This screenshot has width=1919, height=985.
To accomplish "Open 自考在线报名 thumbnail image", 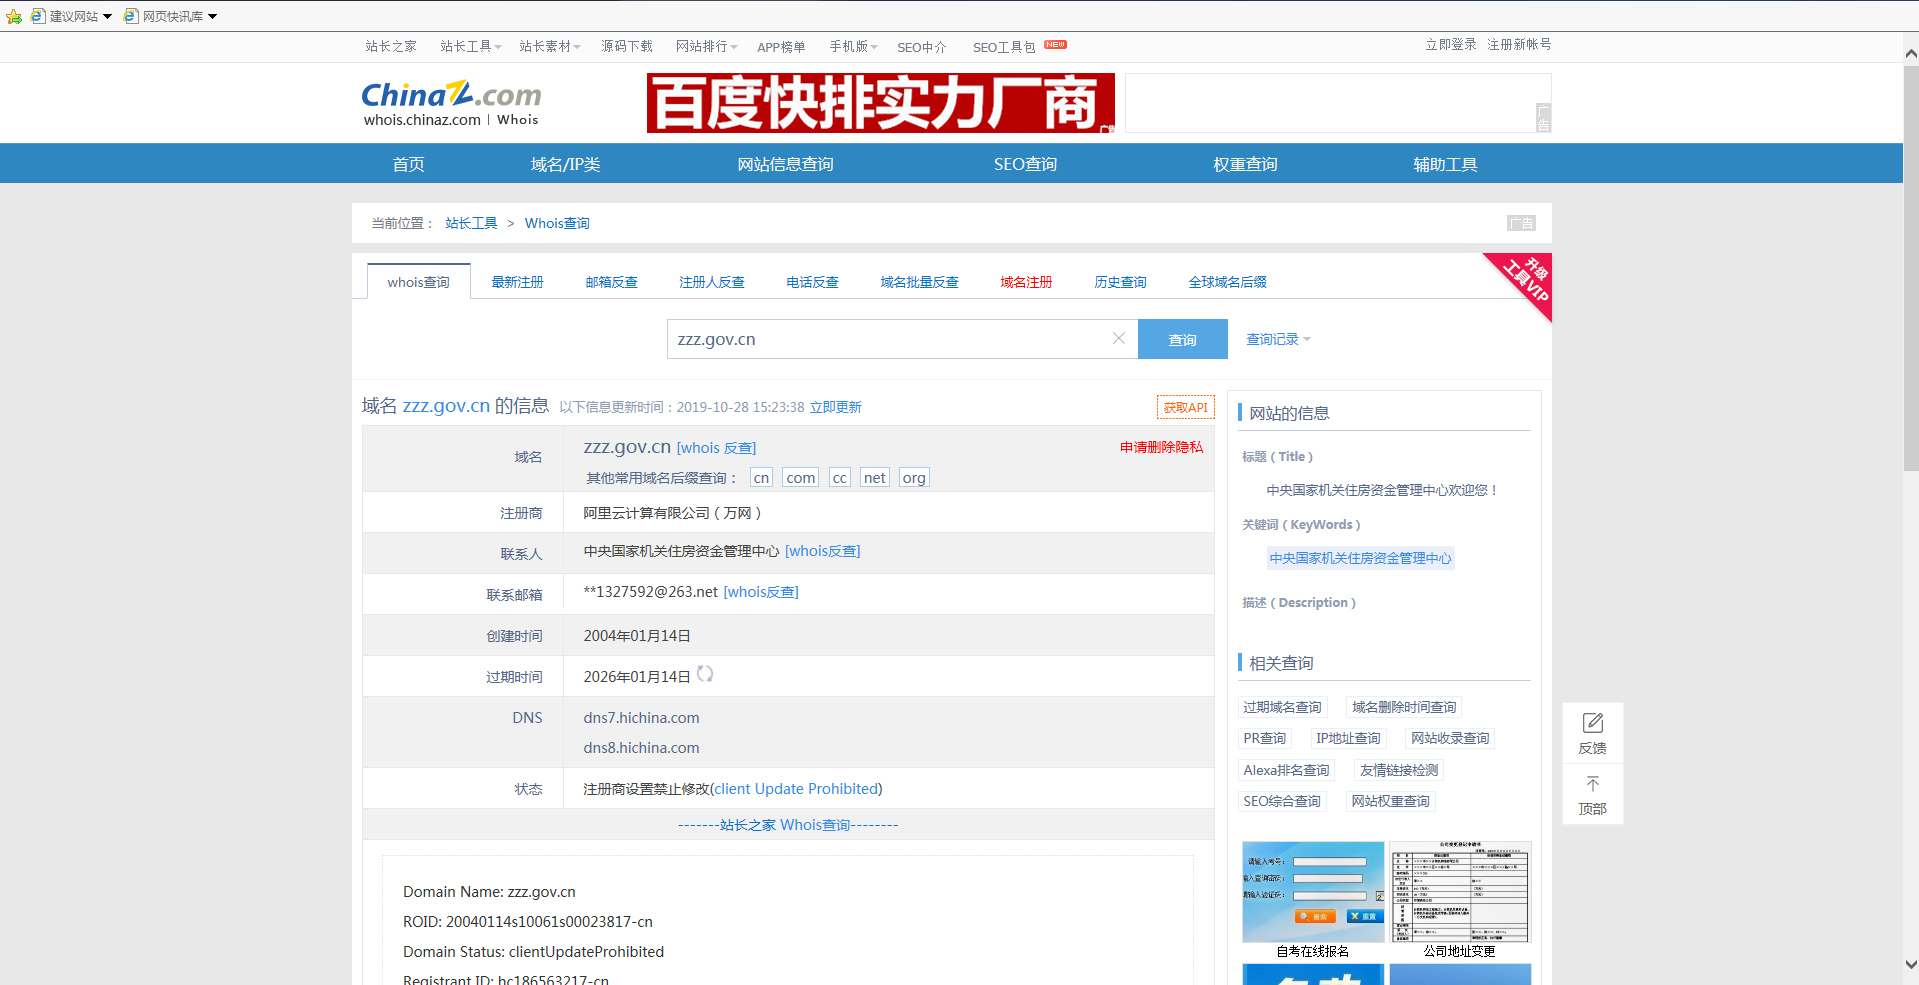I will tap(1313, 892).
